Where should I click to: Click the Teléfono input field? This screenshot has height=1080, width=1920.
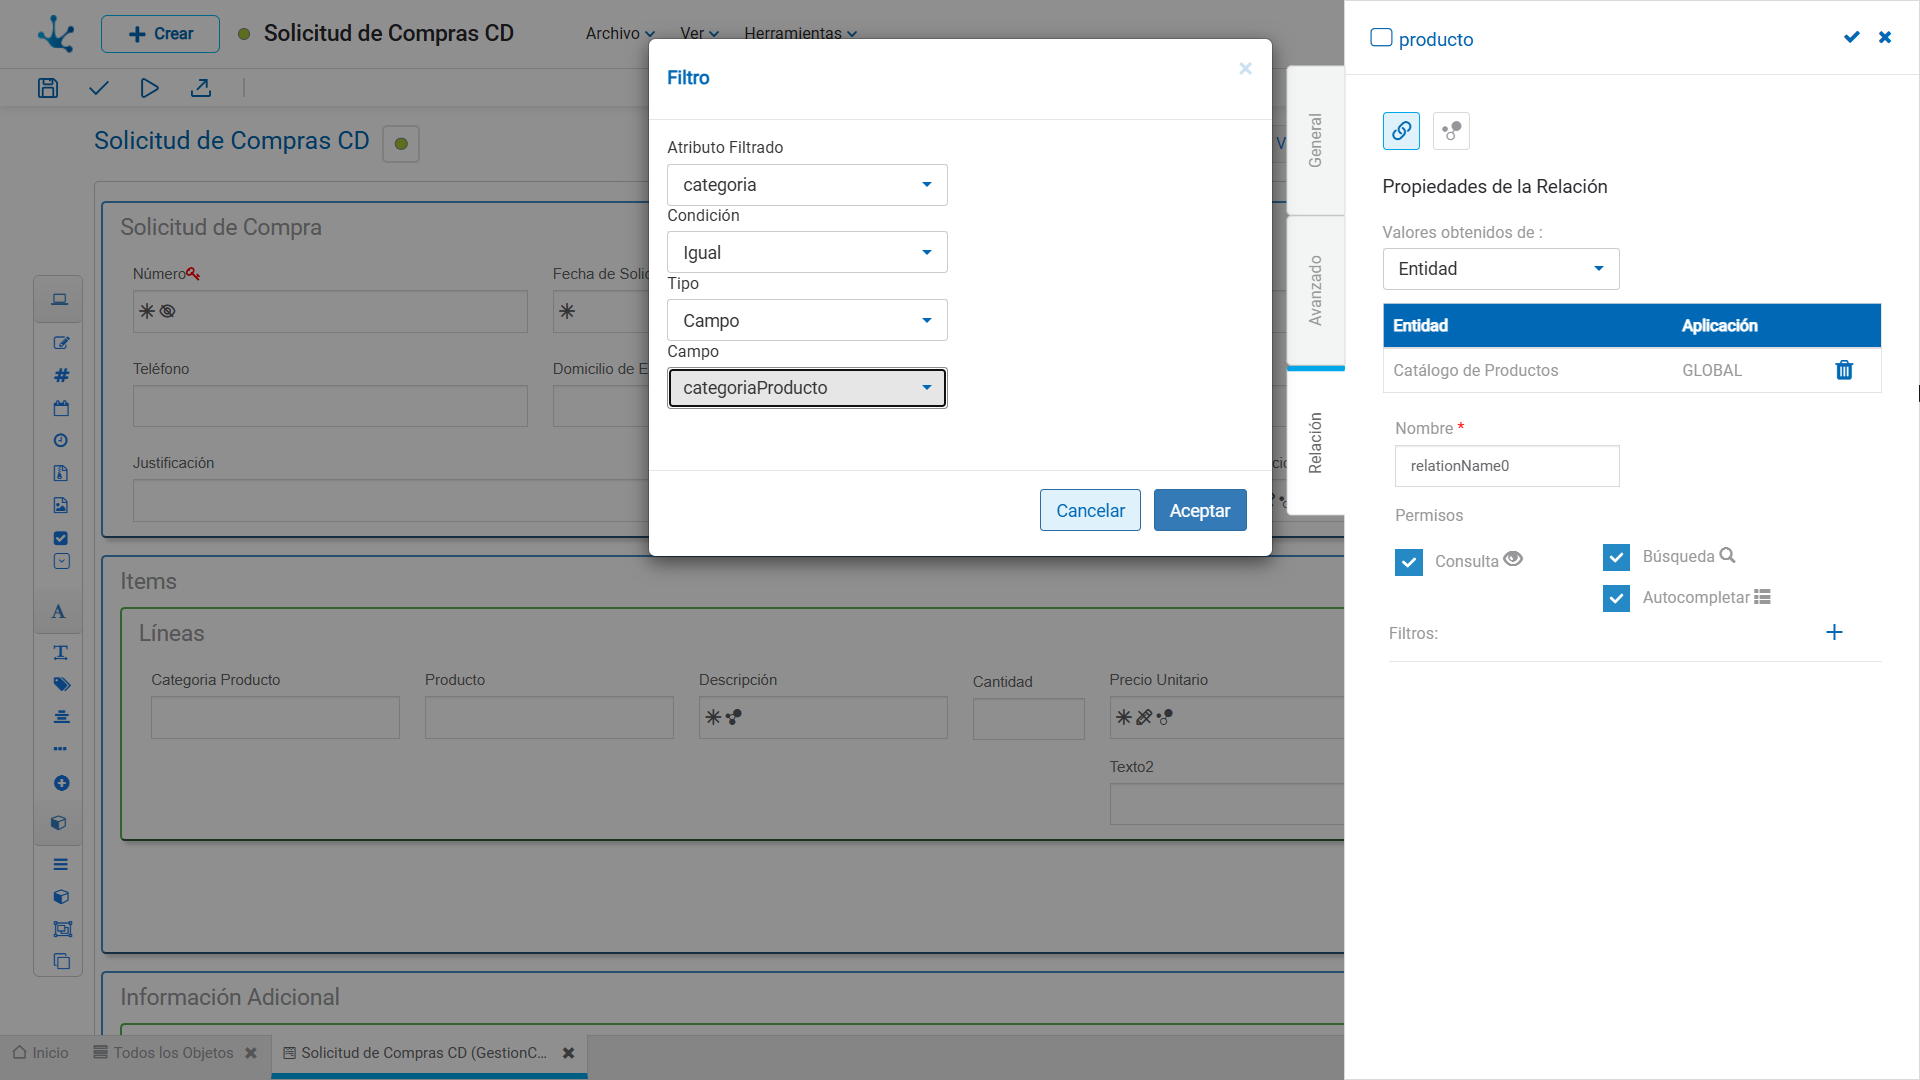tap(330, 406)
